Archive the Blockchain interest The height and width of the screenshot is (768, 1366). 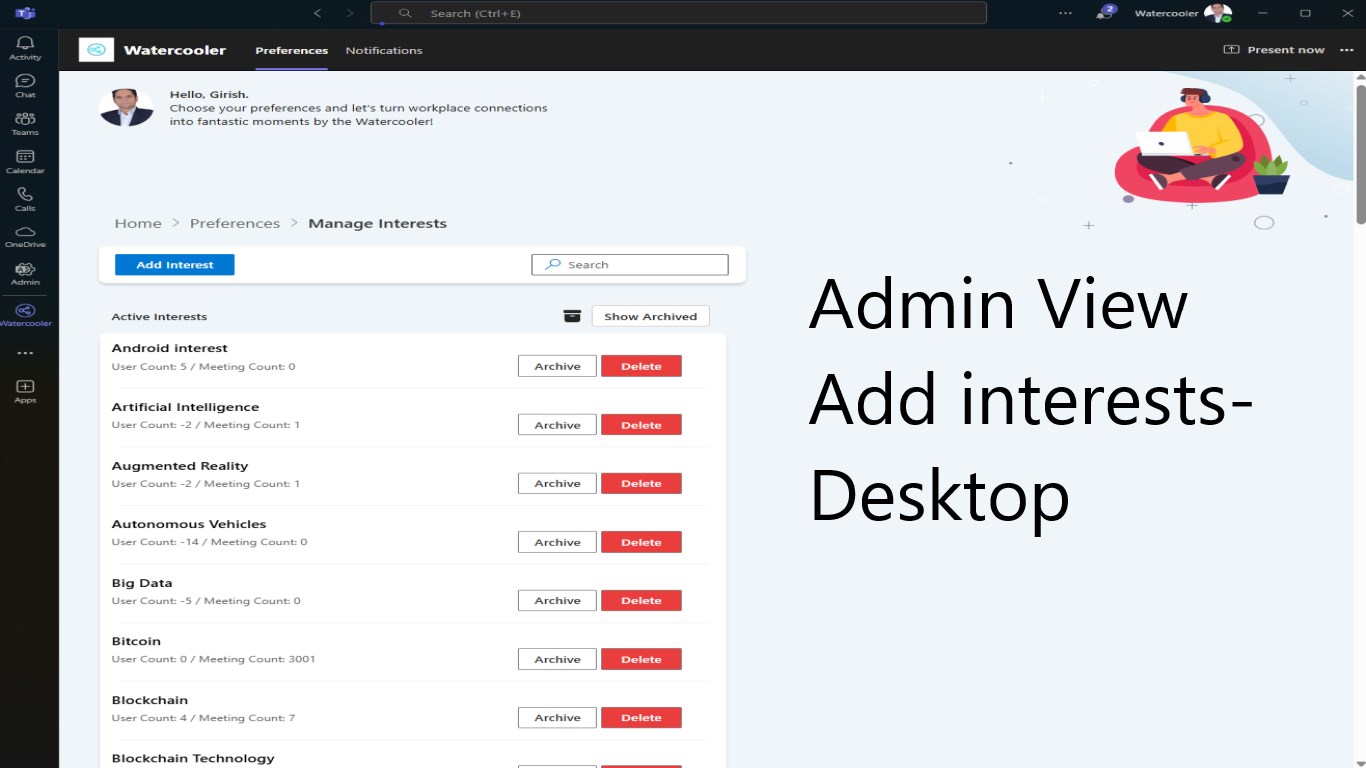point(557,717)
